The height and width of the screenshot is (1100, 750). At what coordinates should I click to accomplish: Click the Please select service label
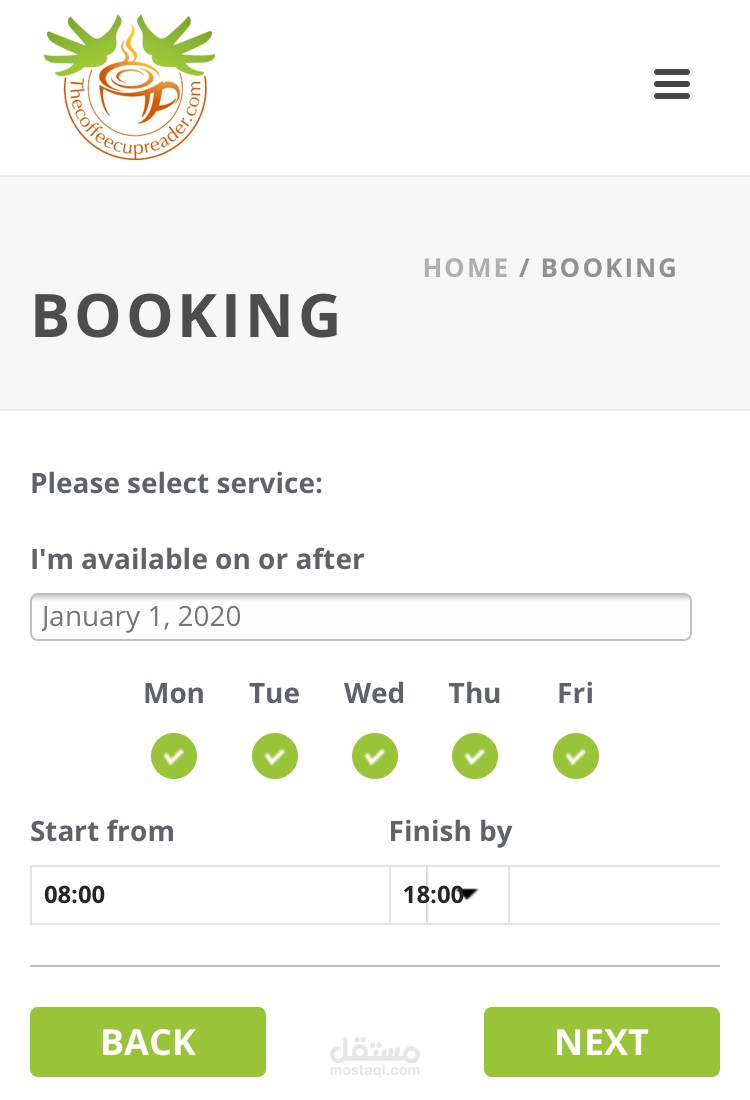[x=177, y=483]
